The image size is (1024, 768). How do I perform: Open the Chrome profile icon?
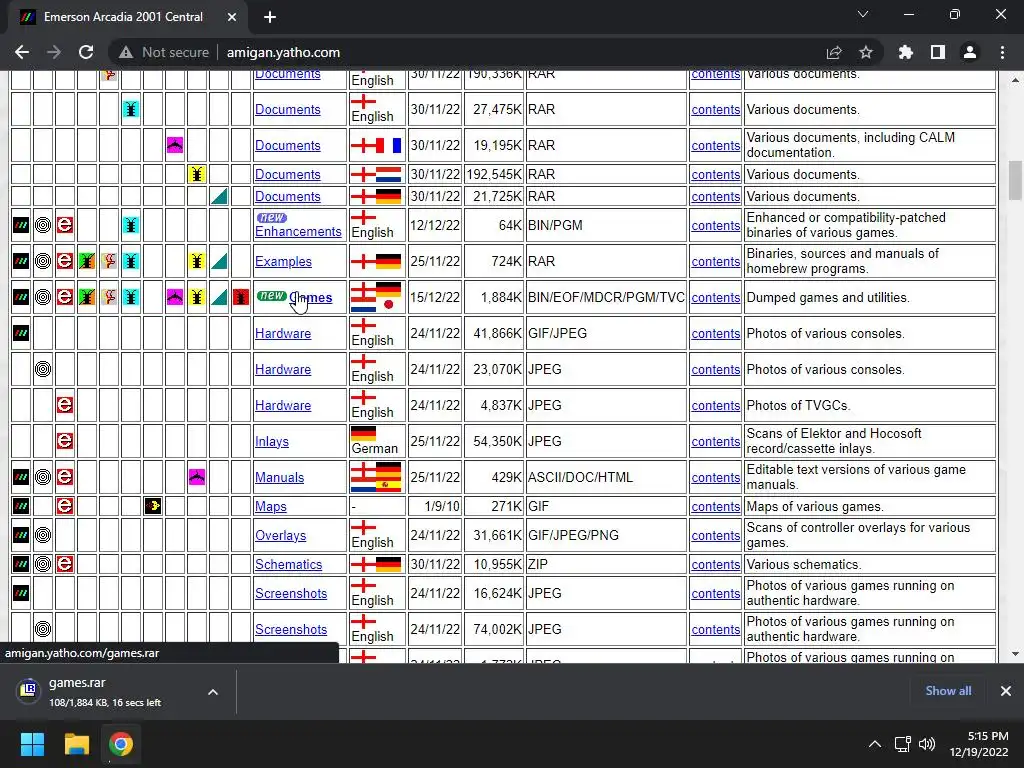970,52
